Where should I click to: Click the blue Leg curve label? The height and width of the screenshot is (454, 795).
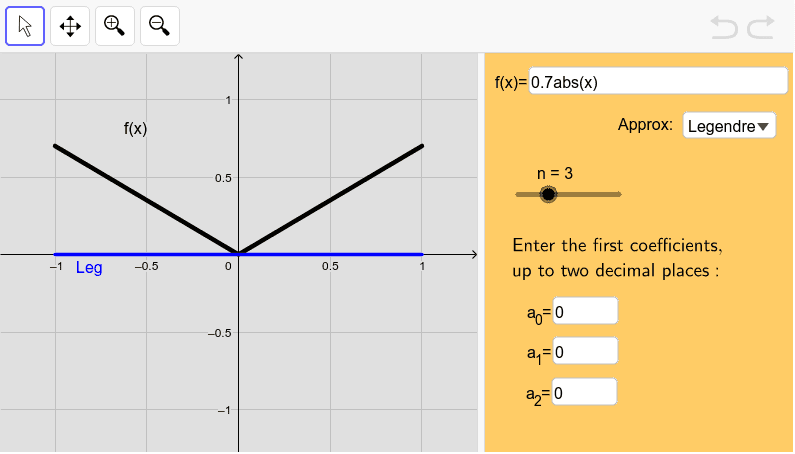point(89,267)
